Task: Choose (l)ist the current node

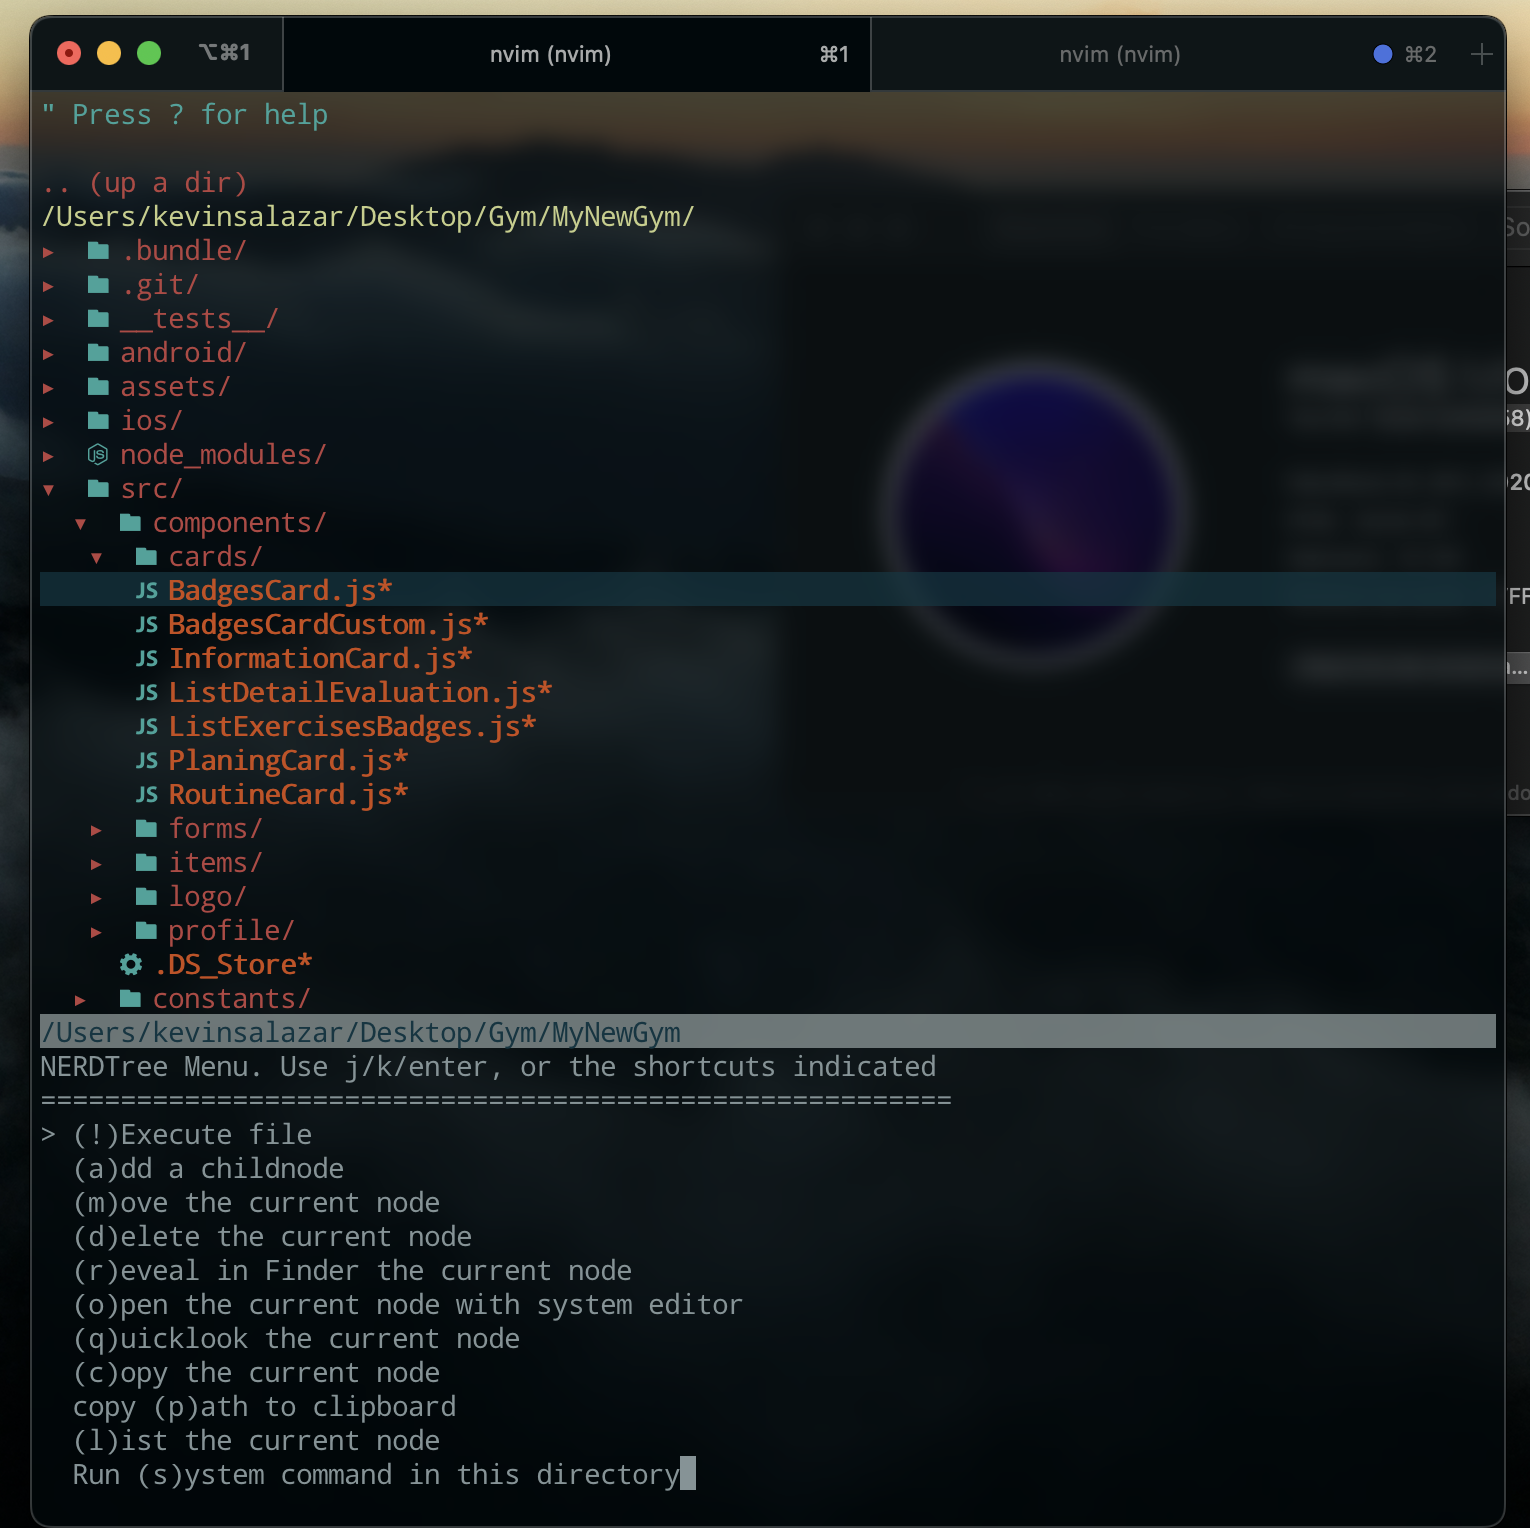Action: coord(256,1441)
